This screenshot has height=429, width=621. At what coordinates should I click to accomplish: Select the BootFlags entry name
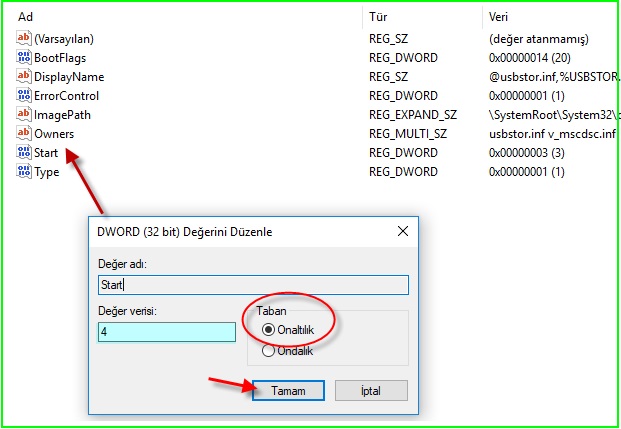60,58
